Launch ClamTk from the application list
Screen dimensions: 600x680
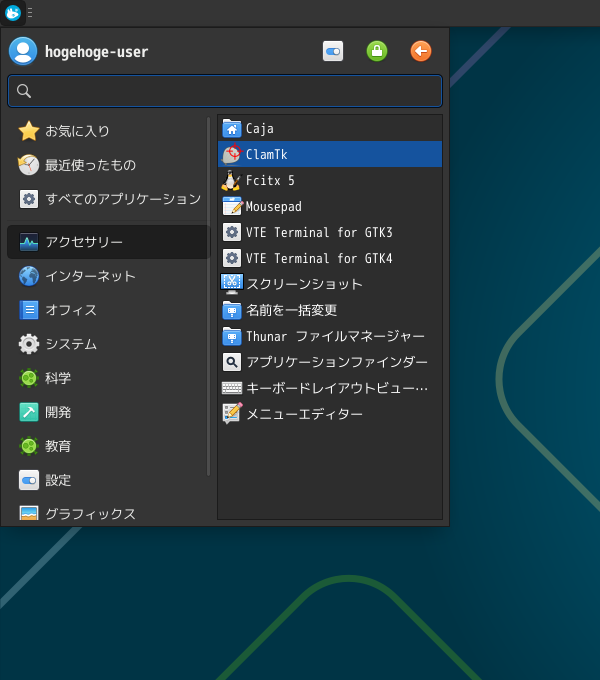pyautogui.click(x=330, y=154)
